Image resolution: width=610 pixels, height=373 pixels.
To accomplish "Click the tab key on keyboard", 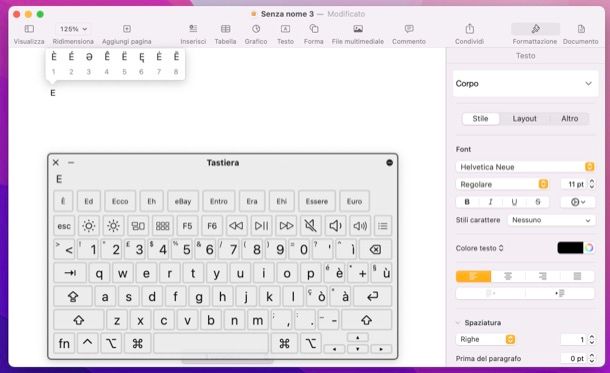I will pos(70,273).
